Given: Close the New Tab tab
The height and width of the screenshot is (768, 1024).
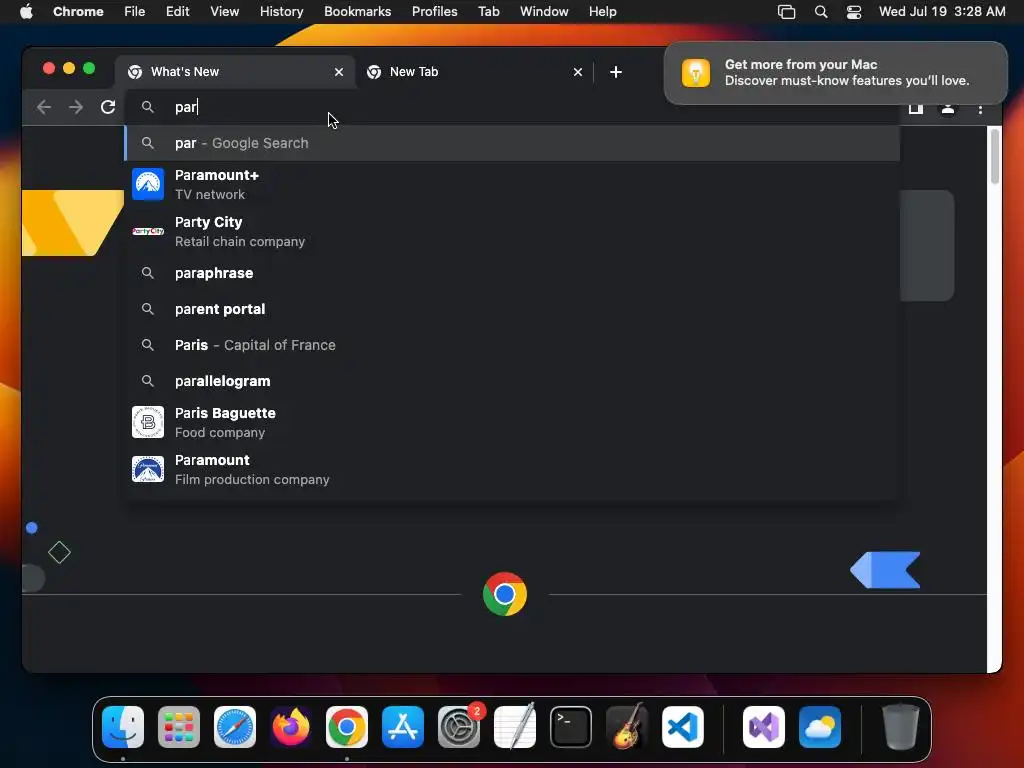Looking at the screenshot, I should tap(577, 72).
